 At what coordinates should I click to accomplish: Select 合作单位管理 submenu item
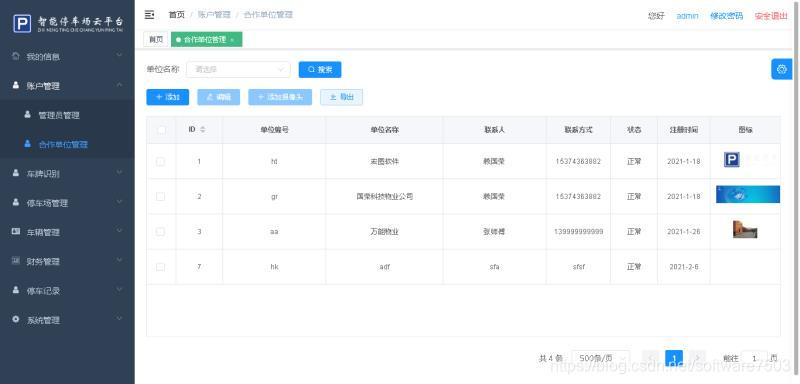click(67, 144)
